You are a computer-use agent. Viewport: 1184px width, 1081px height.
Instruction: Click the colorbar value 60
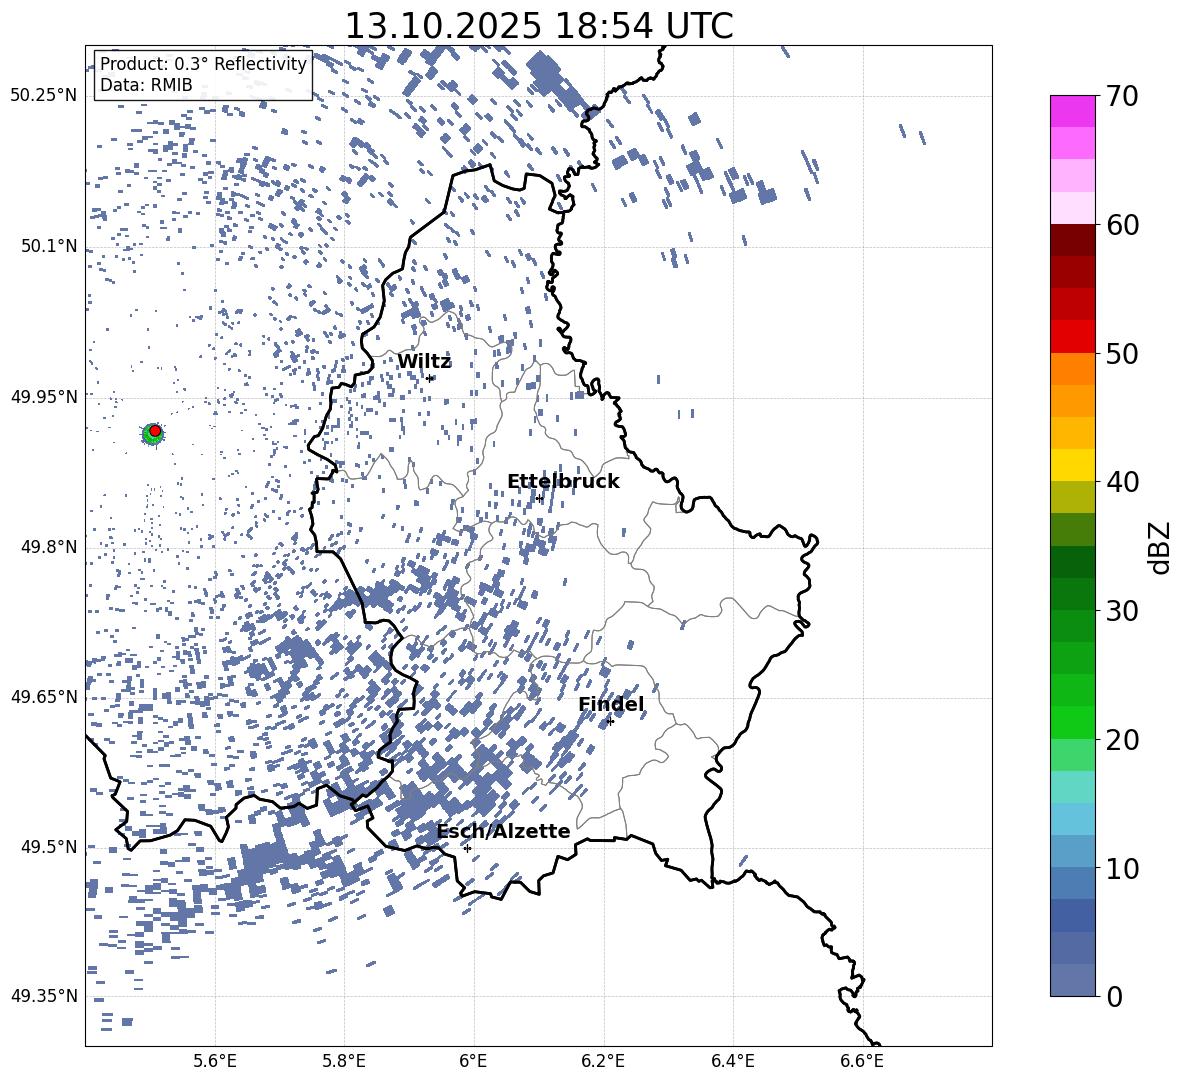click(1122, 224)
